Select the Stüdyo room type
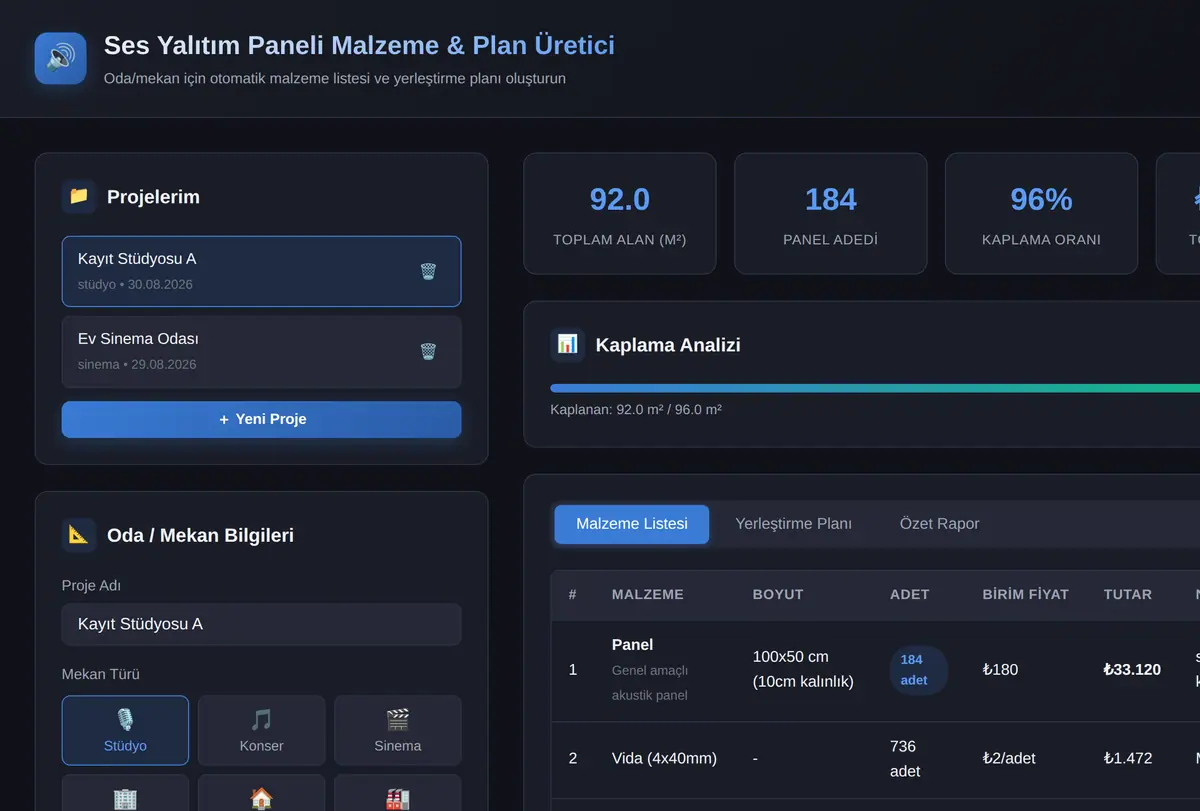This screenshot has width=1200, height=811. click(x=125, y=730)
